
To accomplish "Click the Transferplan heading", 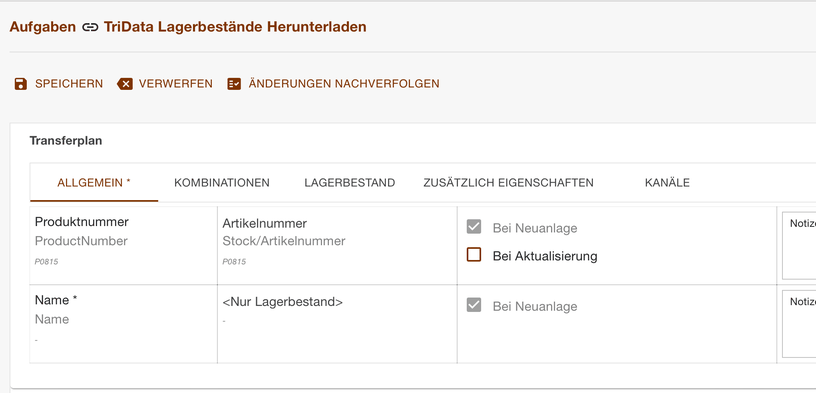I will tap(66, 141).
